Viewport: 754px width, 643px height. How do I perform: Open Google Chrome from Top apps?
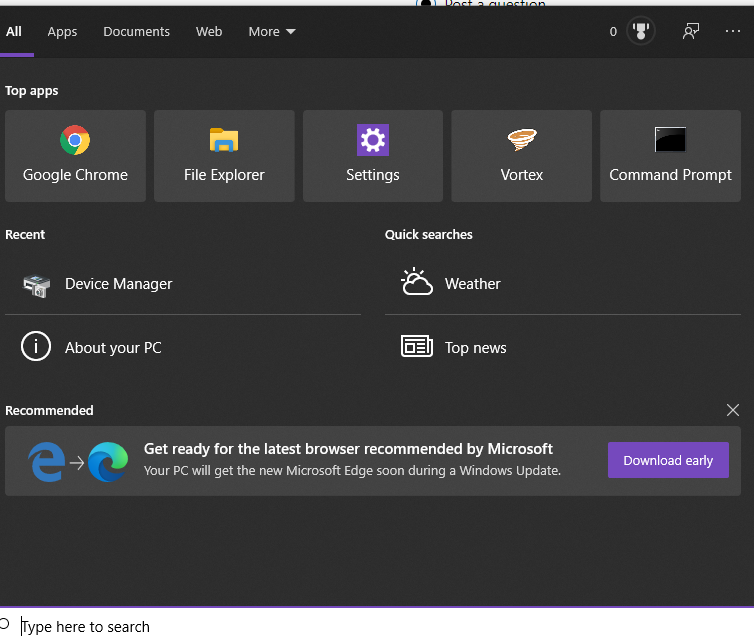75,156
